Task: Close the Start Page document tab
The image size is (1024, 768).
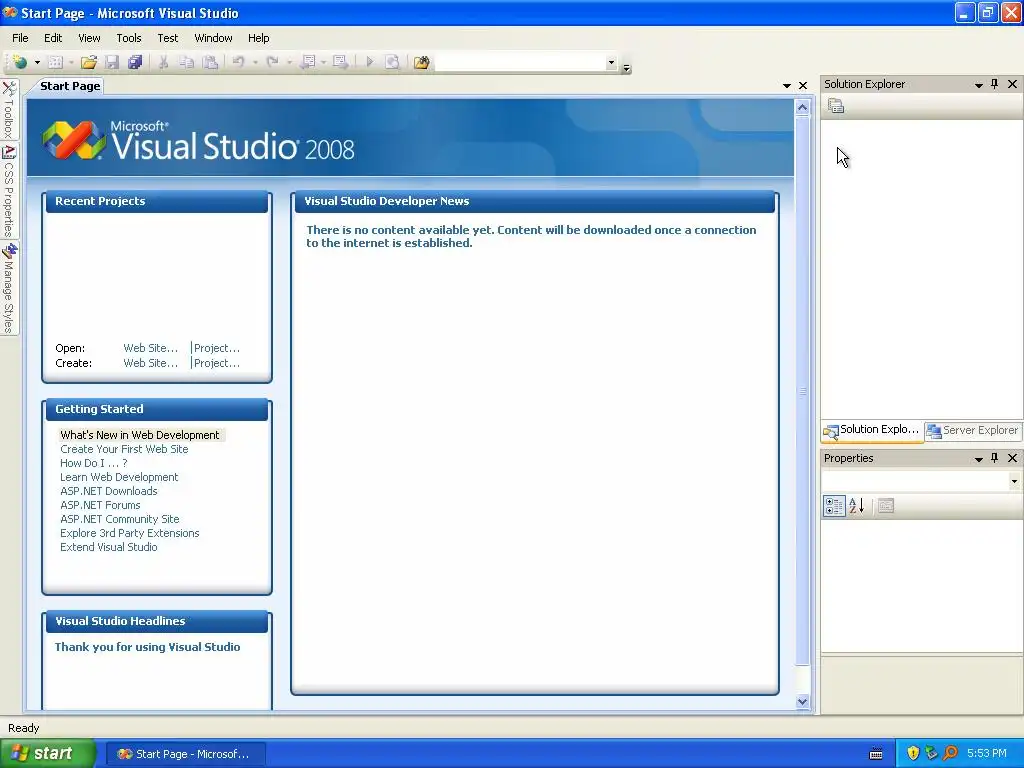Action: 803,86
